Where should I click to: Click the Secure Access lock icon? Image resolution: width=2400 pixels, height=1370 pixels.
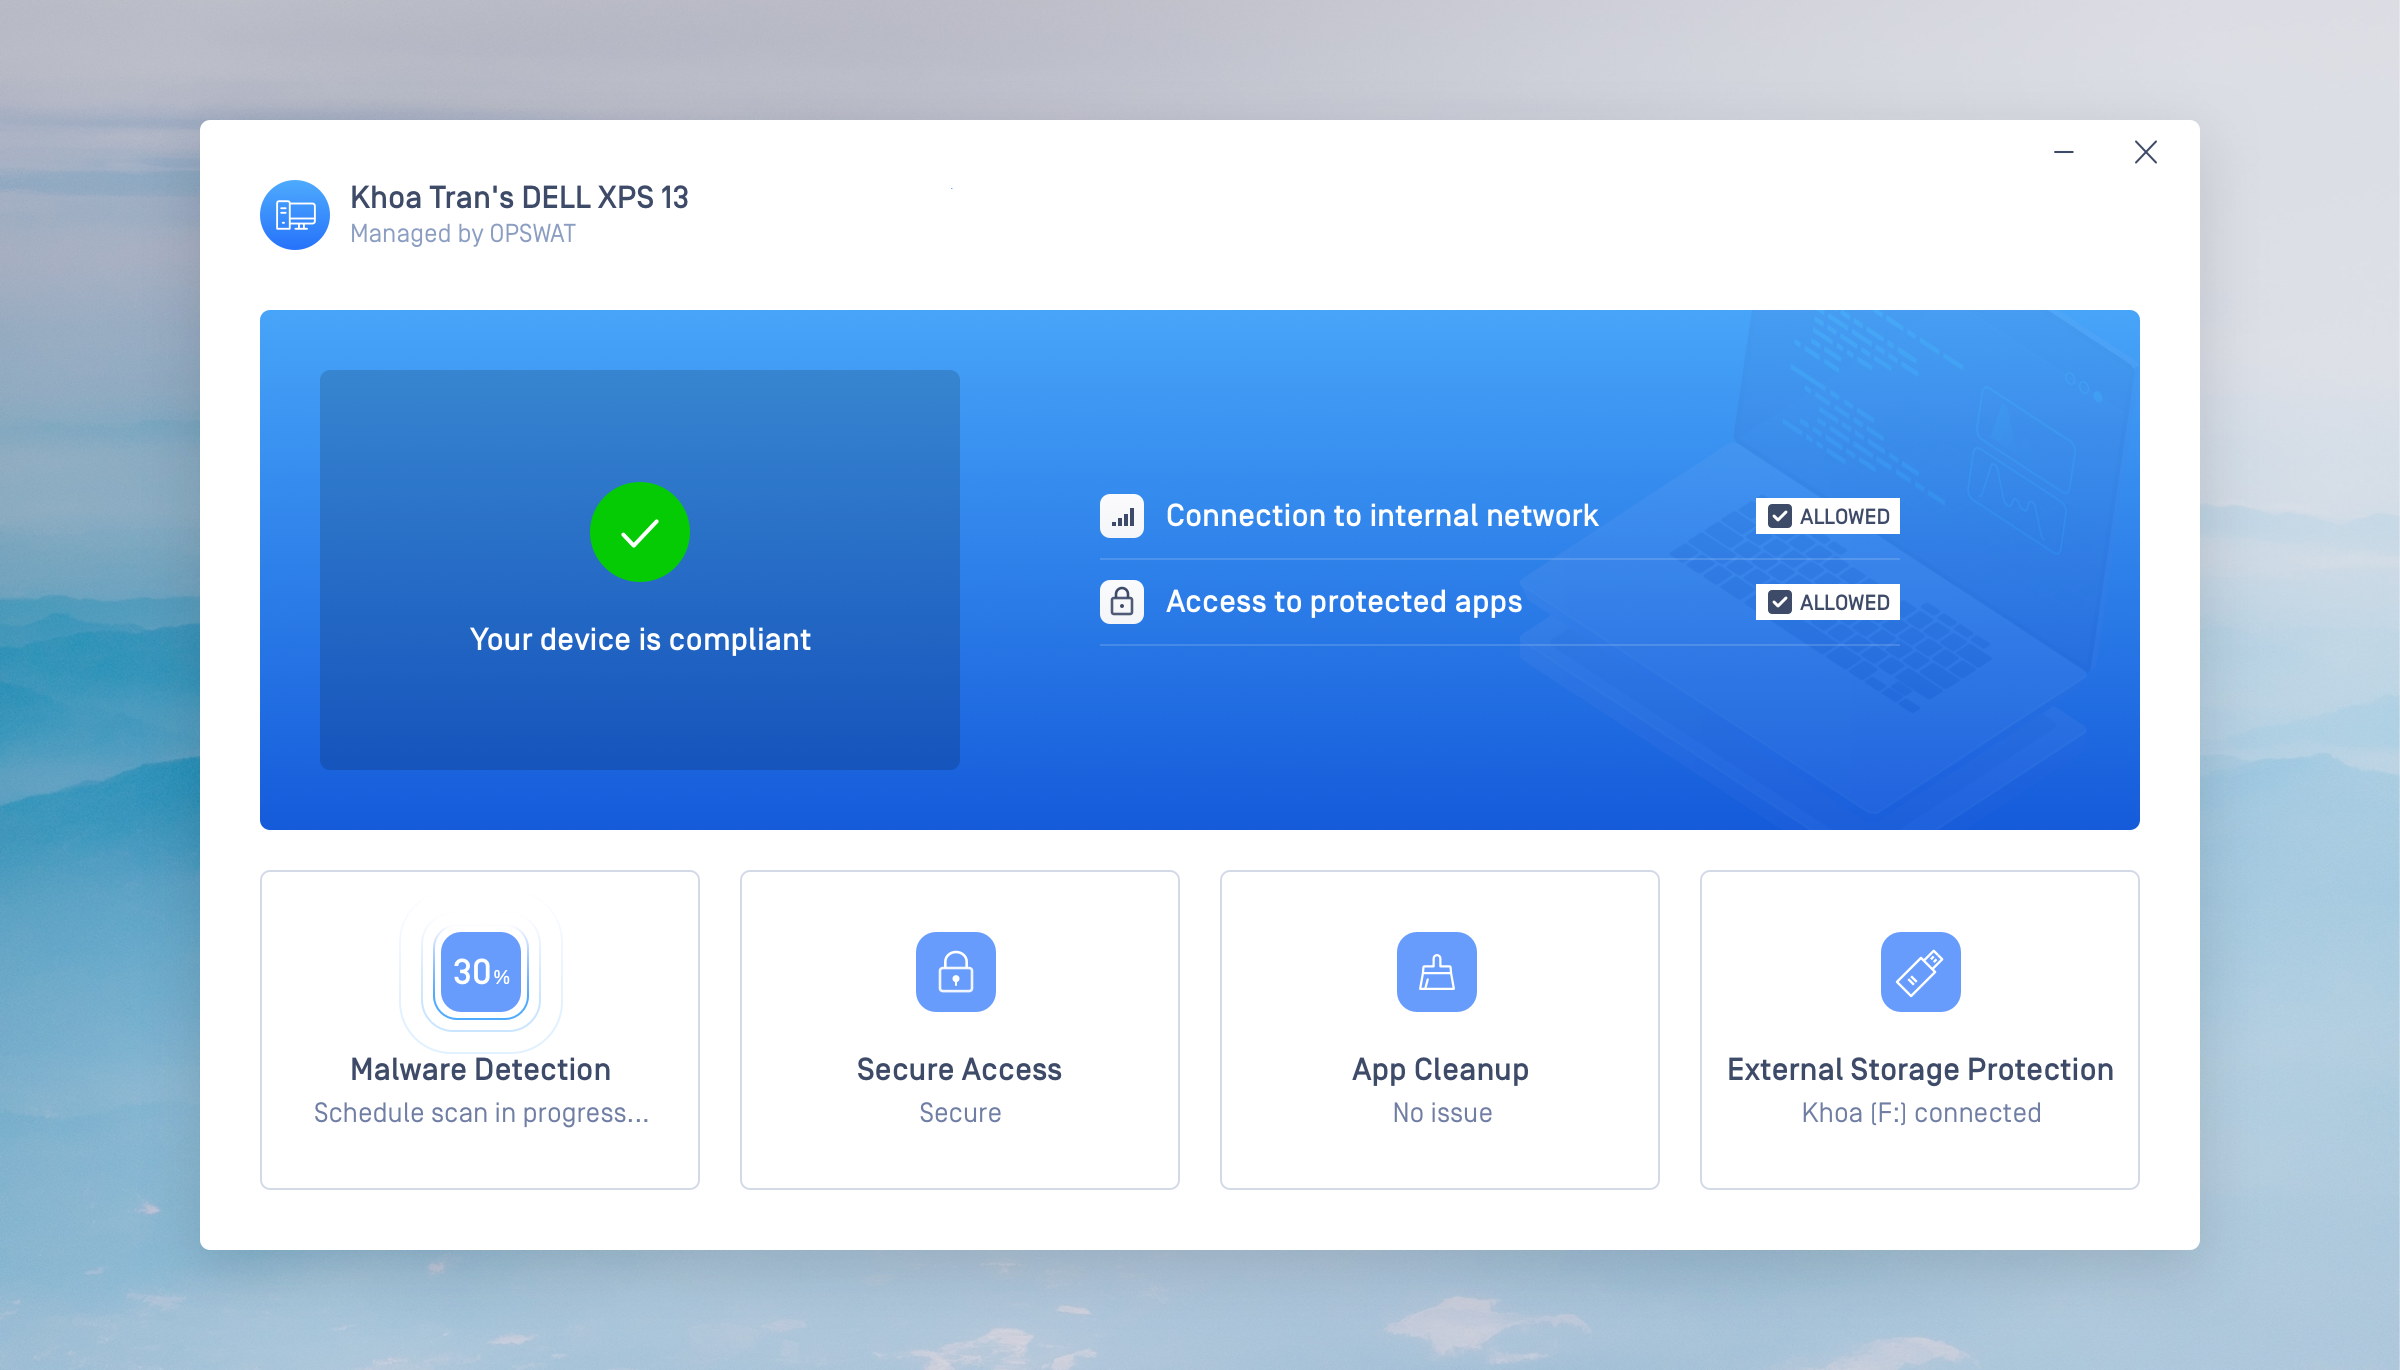(x=956, y=972)
